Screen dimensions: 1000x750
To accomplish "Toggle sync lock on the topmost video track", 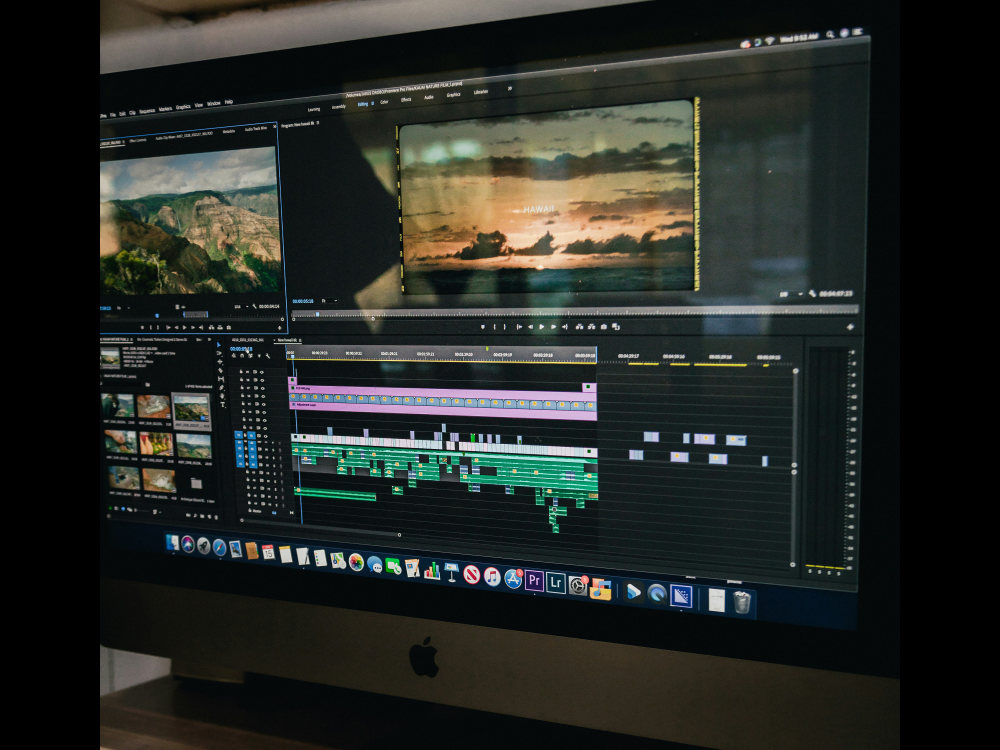I will tap(254, 372).
